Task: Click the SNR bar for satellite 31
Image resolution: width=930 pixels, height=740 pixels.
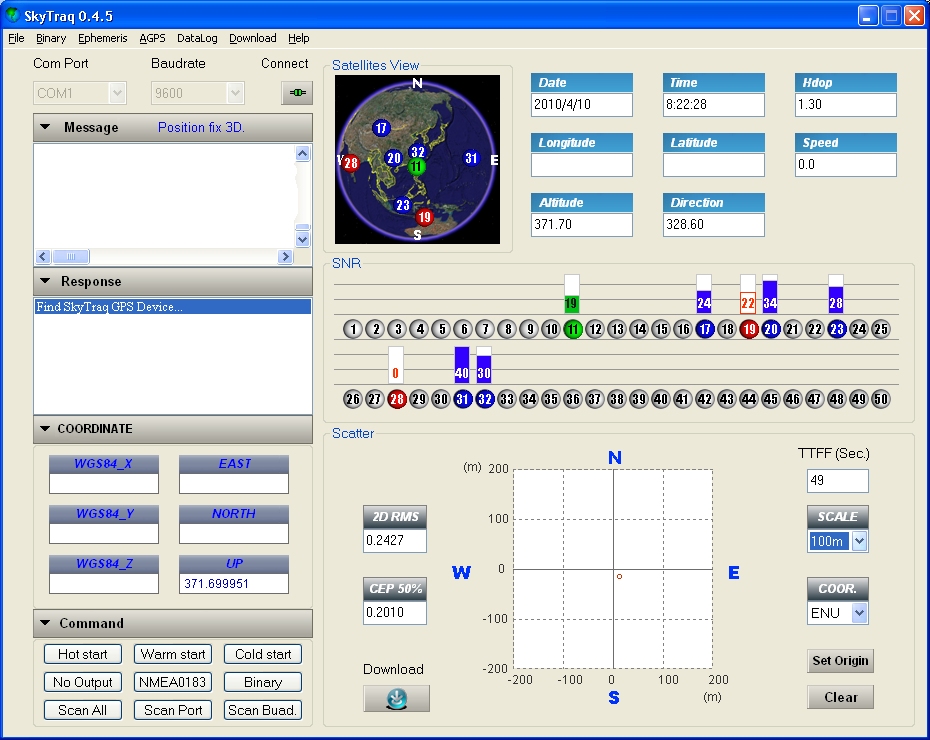Action: coord(461,364)
